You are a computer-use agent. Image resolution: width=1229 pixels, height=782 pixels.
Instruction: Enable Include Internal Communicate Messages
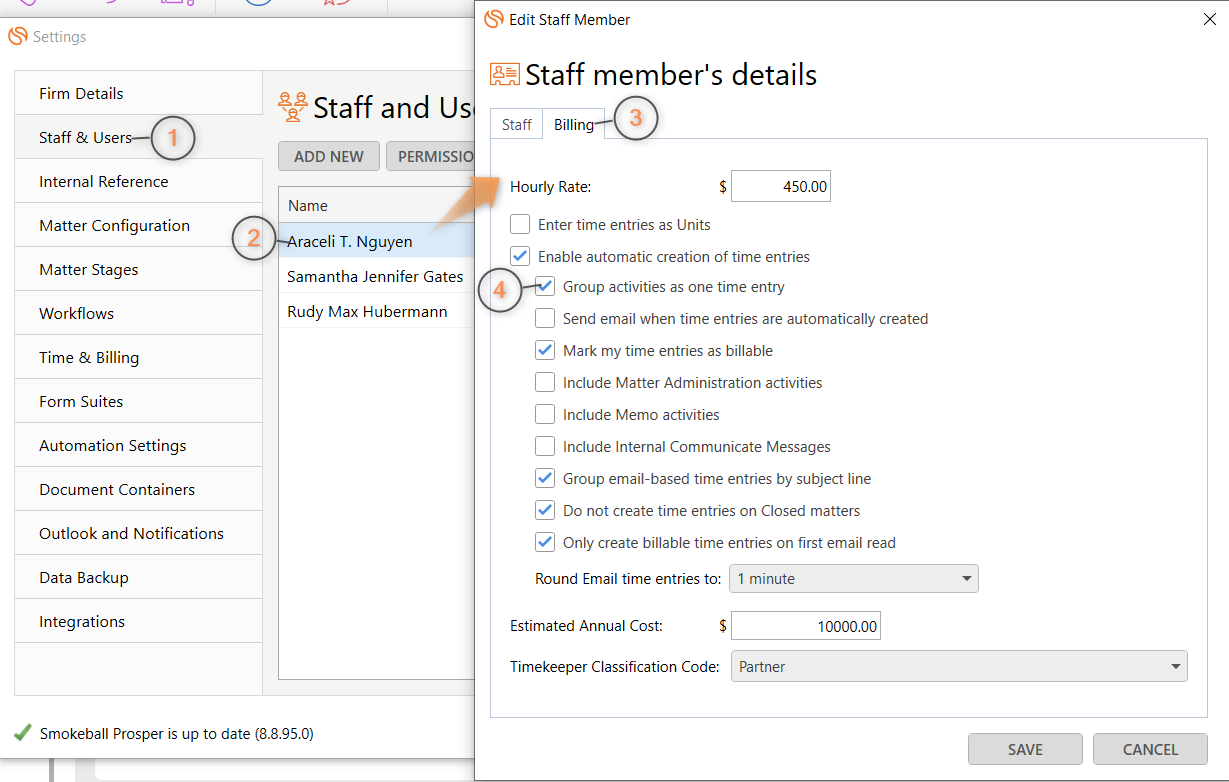point(545,447)
